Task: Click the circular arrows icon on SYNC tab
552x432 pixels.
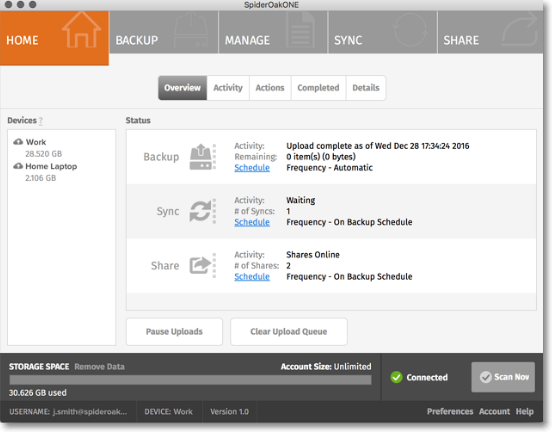Action: pos(410,30)
